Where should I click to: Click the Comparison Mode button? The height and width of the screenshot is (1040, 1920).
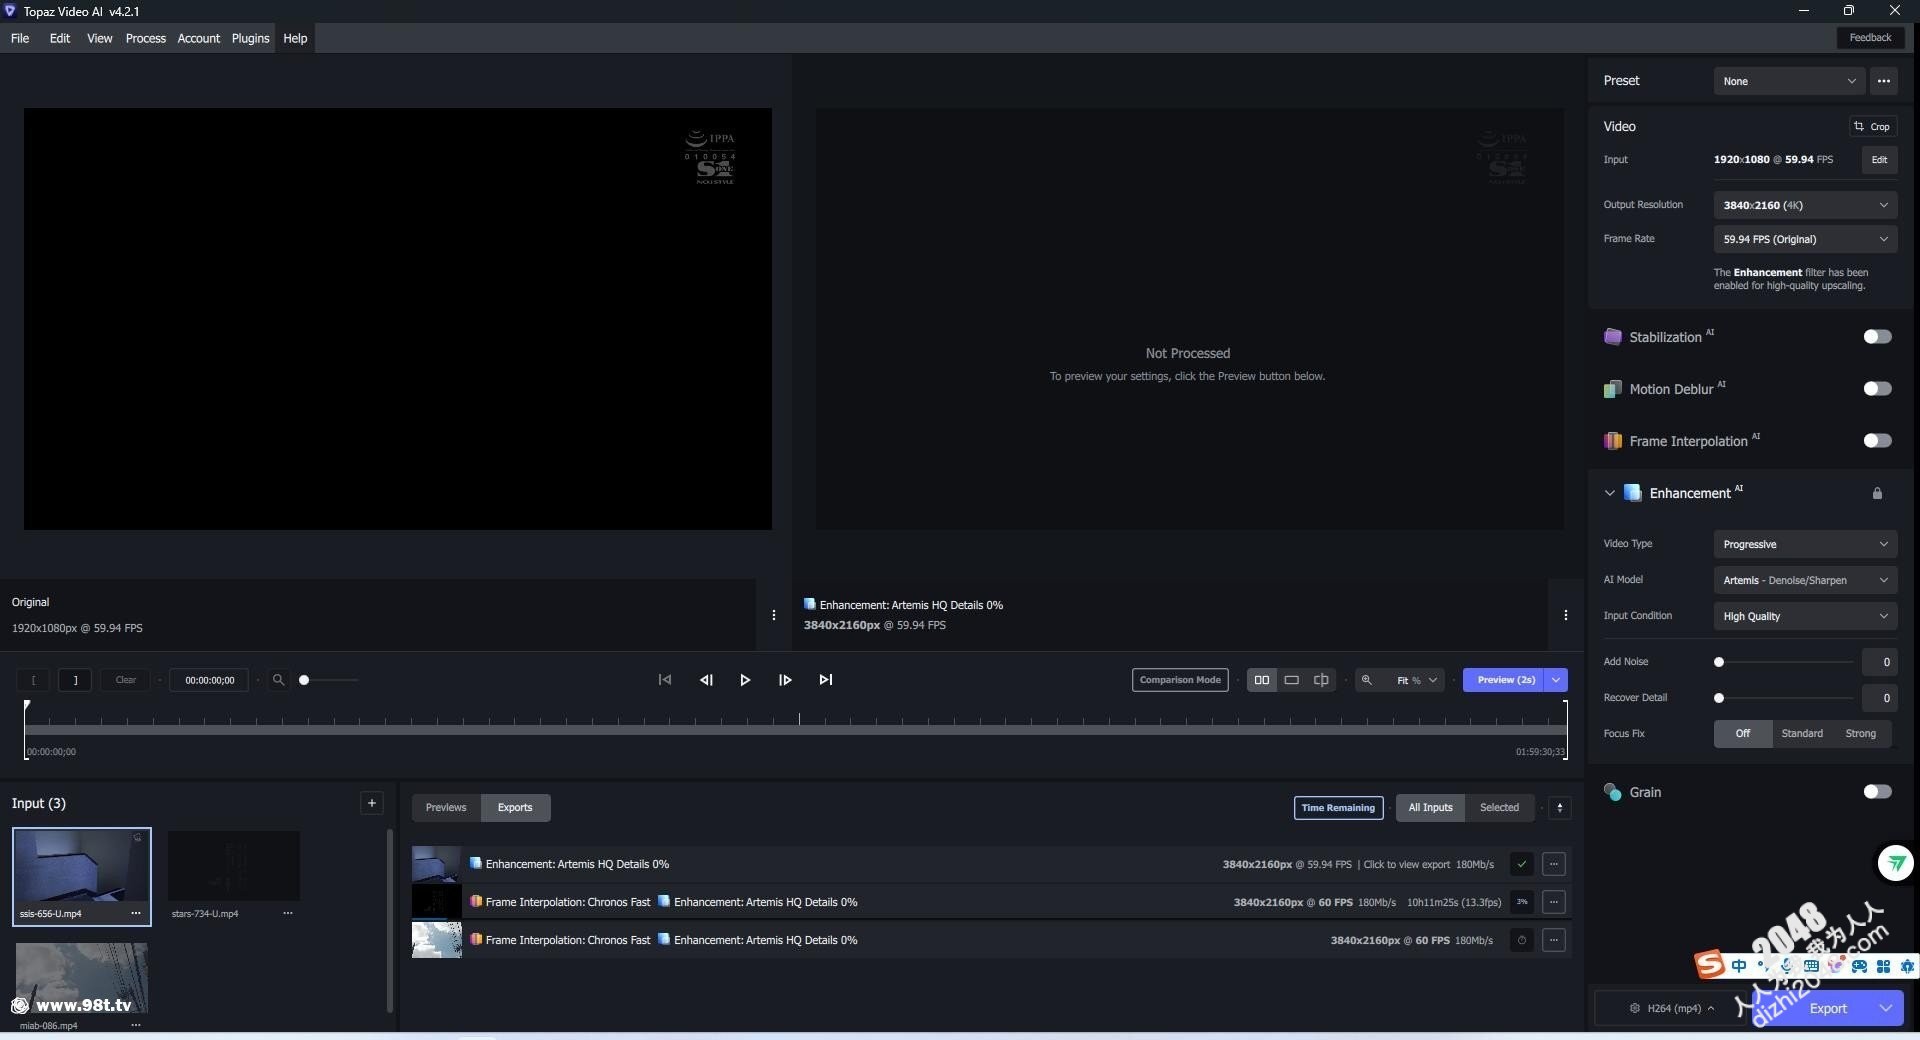coord(1180,680)
